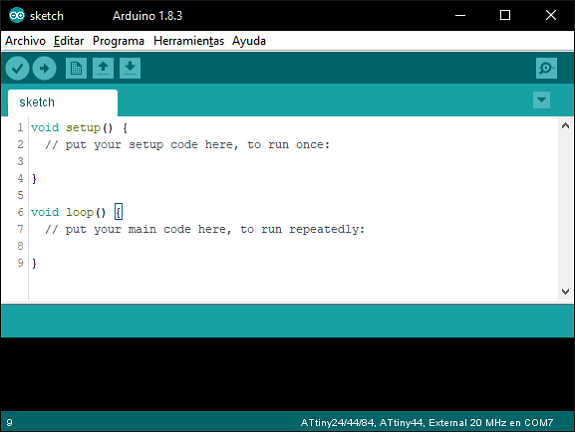575x432 pixels.
Task: Minimize the Arduino window
Action: 460,15
